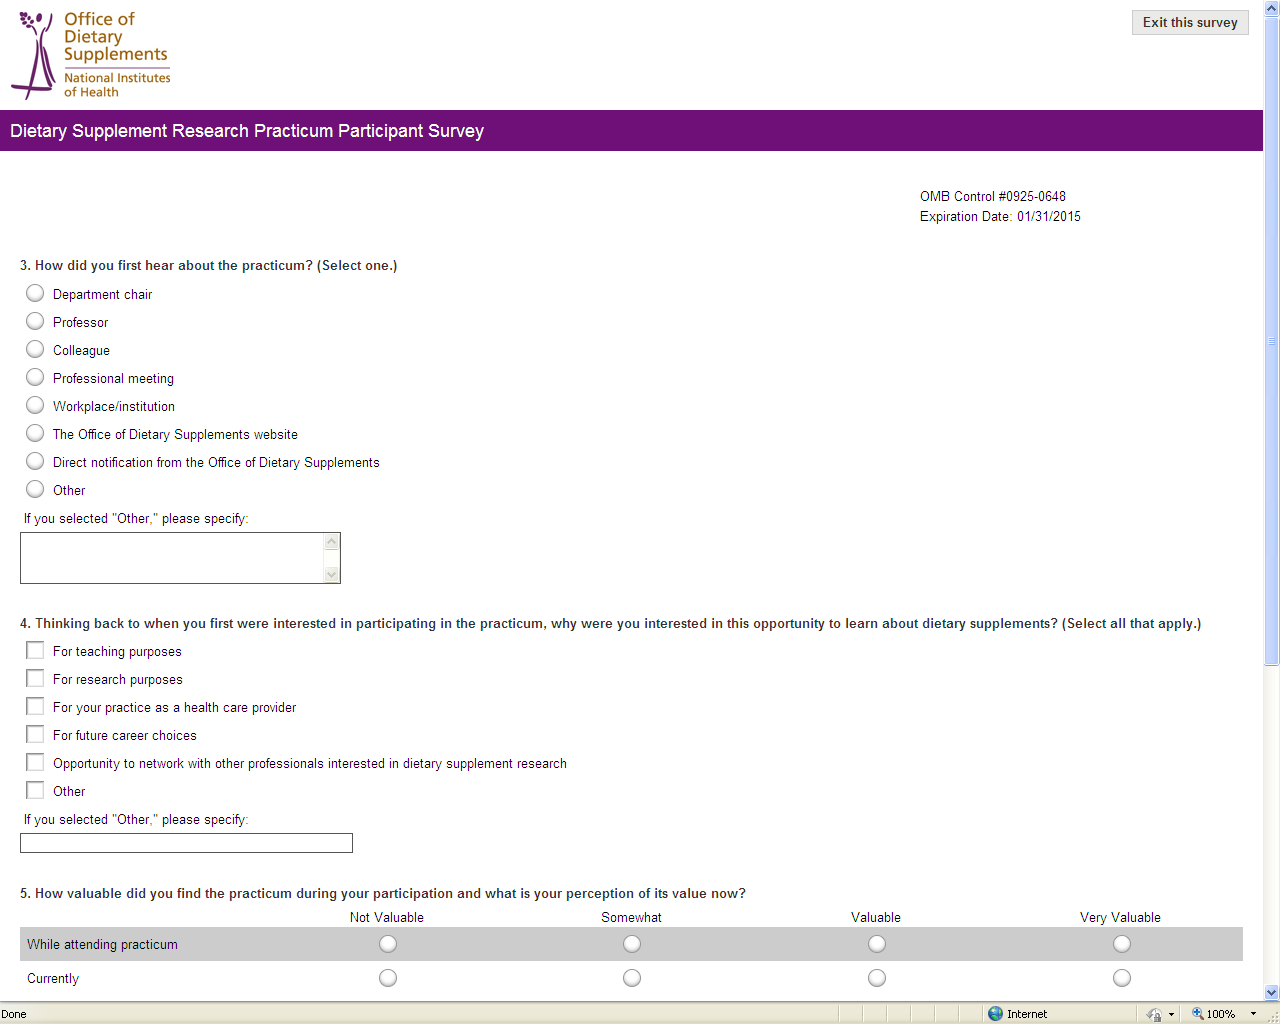
Task: Click the down arrow in the question 3 text area
Action: pos(332,575)
